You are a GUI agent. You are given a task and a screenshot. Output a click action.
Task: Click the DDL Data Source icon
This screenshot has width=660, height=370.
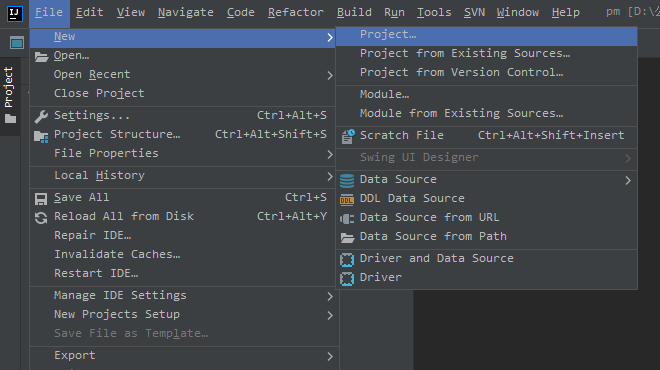click(x=347, y=200)
